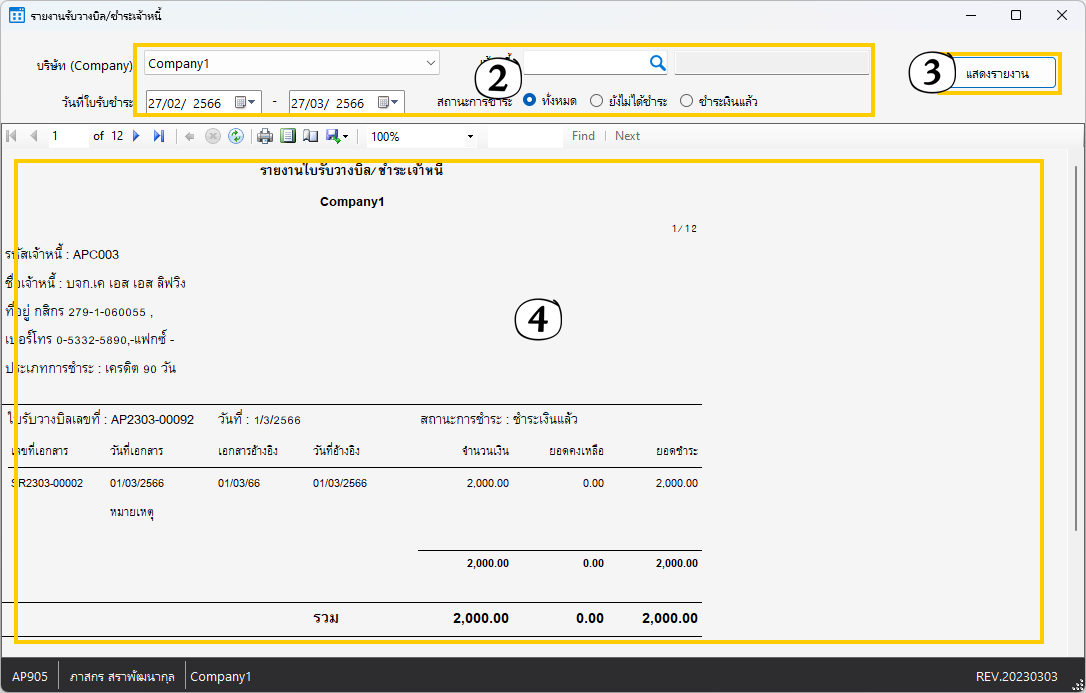1086x693 pixels.
Task: Open end date calendar dropdown
Action: (x=390, y=102)
